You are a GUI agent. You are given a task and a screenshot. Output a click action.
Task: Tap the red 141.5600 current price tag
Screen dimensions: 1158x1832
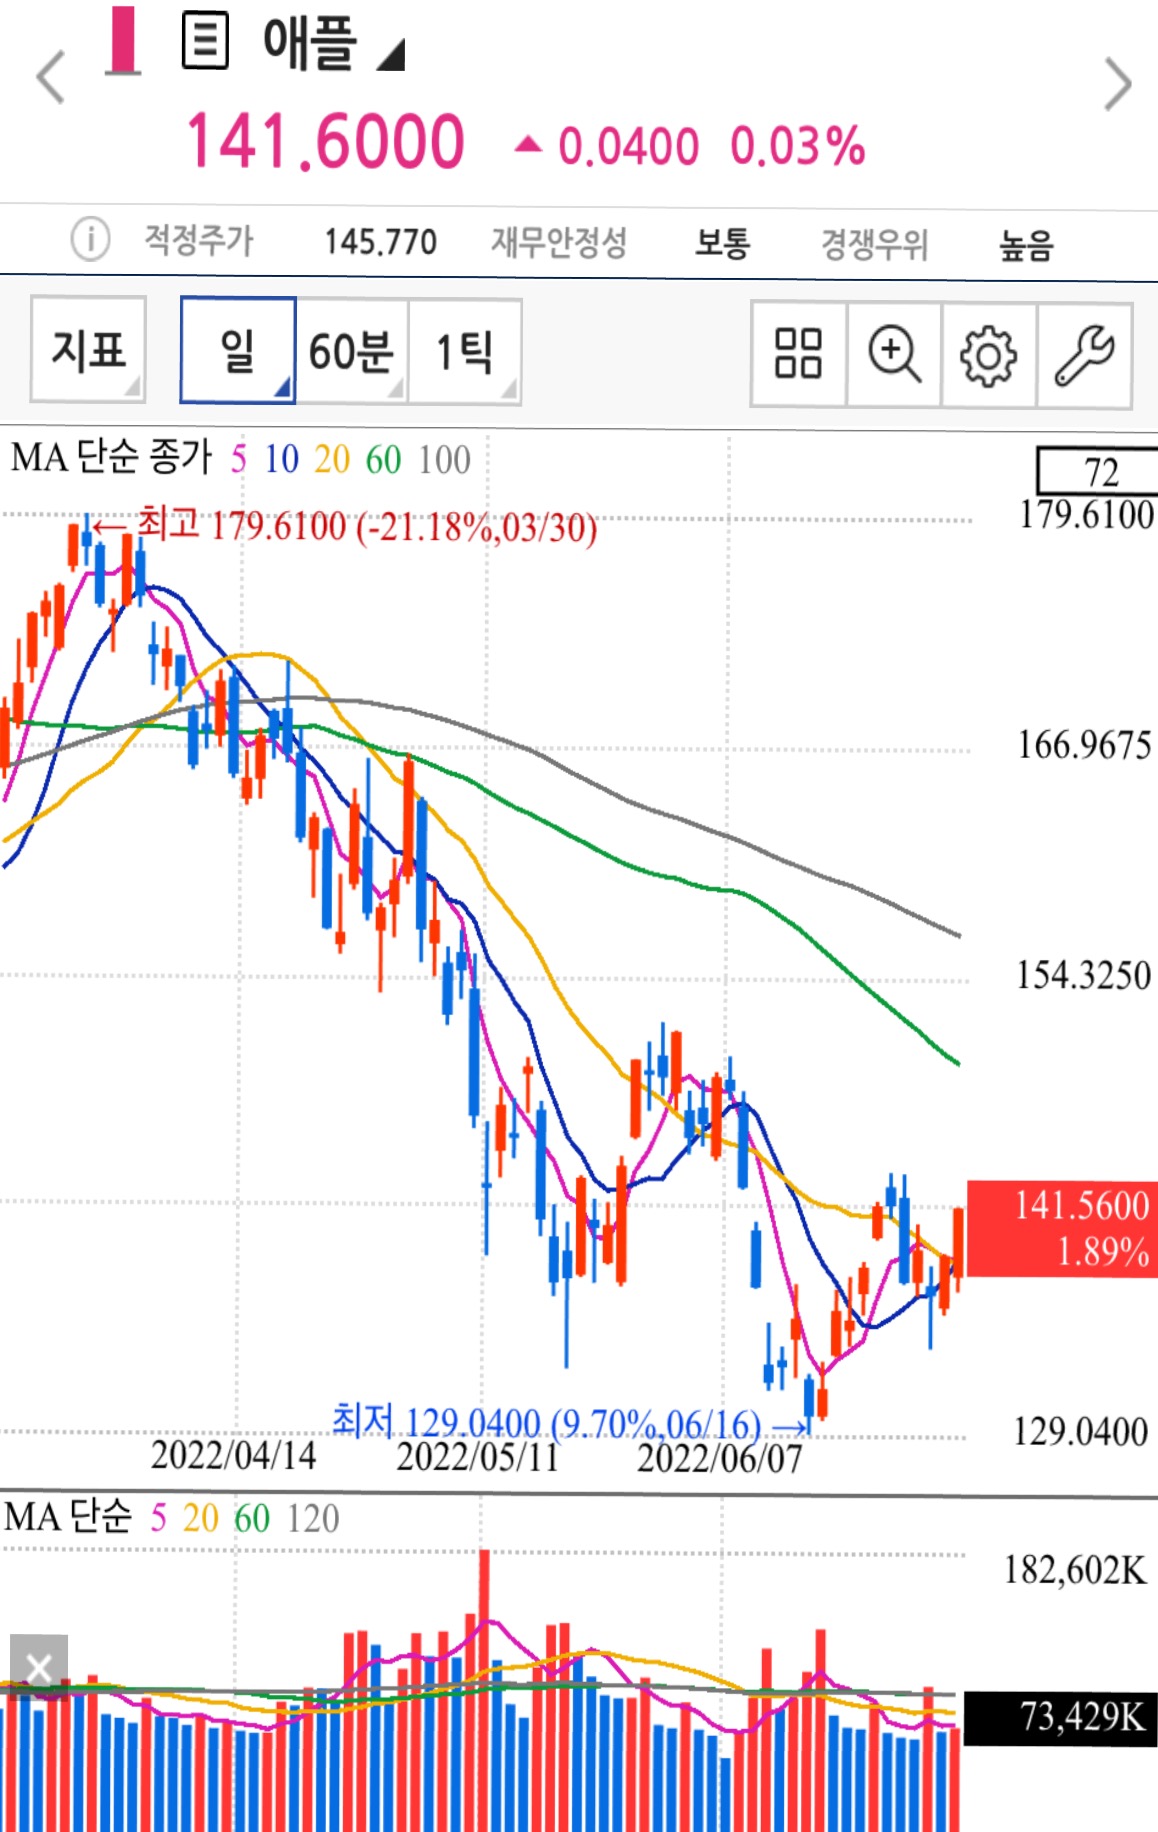point(1062,1228)
